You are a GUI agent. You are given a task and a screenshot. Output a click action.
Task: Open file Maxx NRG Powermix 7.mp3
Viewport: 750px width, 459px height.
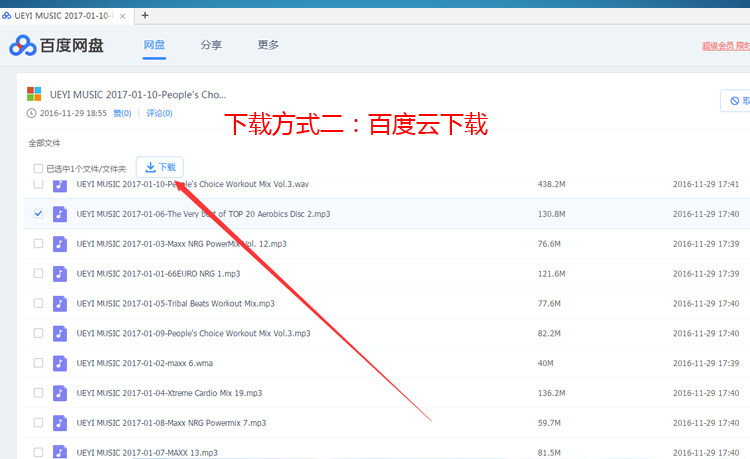171,423
